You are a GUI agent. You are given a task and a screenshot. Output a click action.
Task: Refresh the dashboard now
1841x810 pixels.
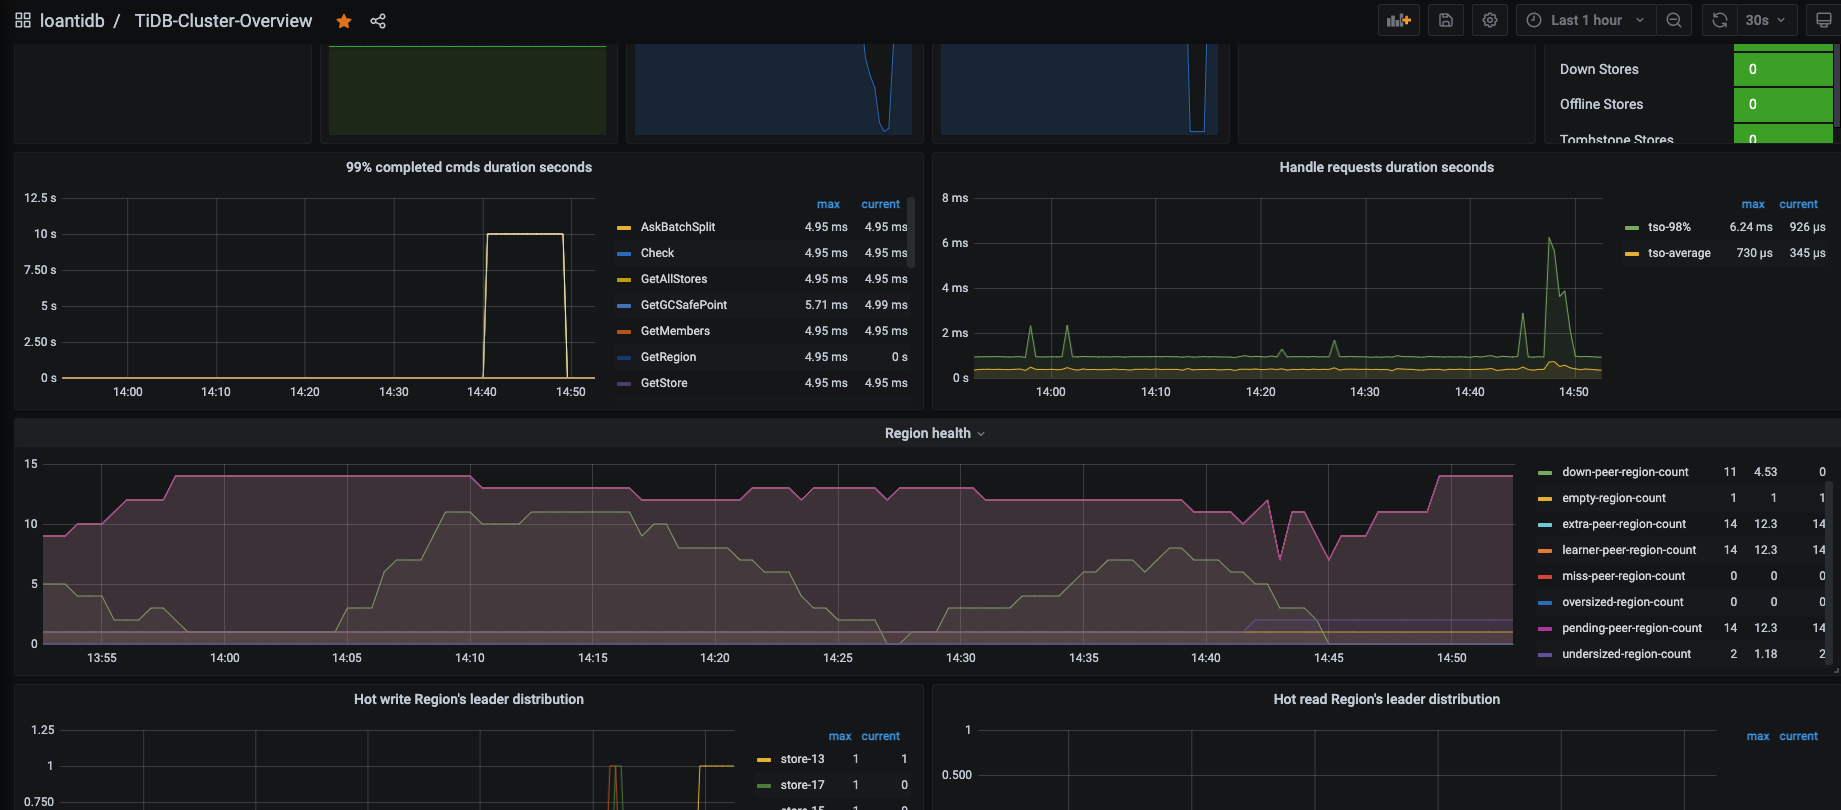click(x=1720, y=20)
